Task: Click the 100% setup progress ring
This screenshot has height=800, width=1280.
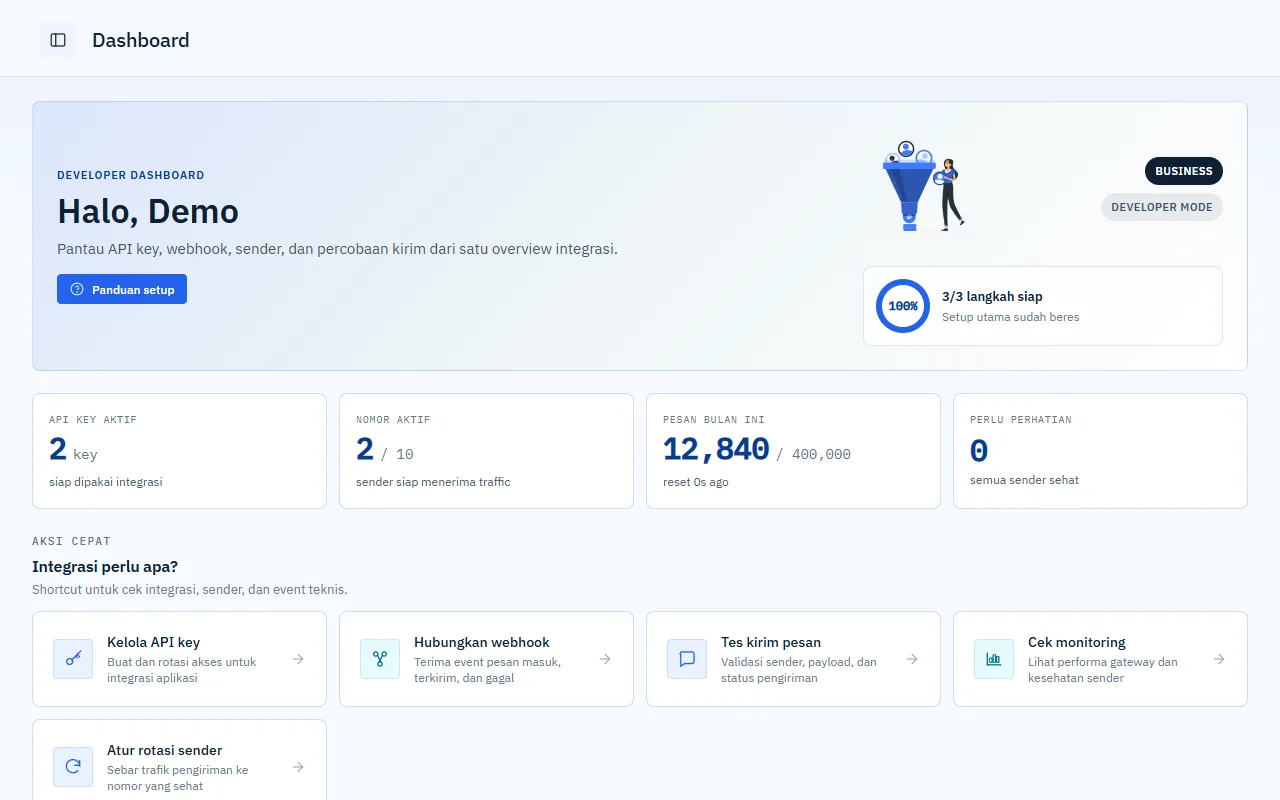Action: click(903, 306)
